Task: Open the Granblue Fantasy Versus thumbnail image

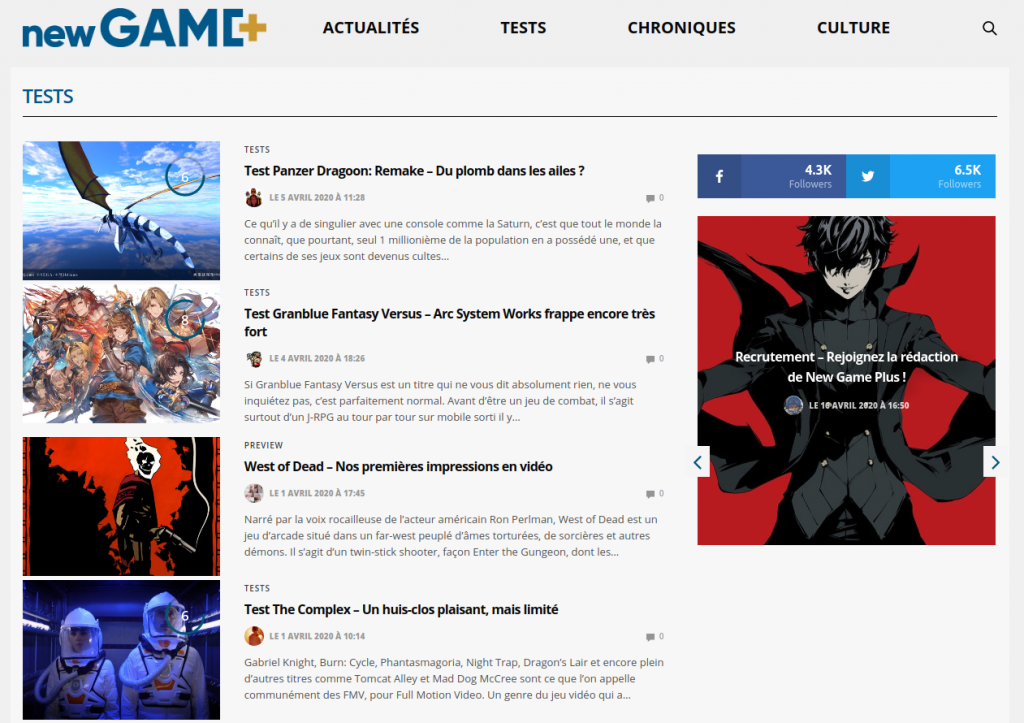Action: [121, 353]
